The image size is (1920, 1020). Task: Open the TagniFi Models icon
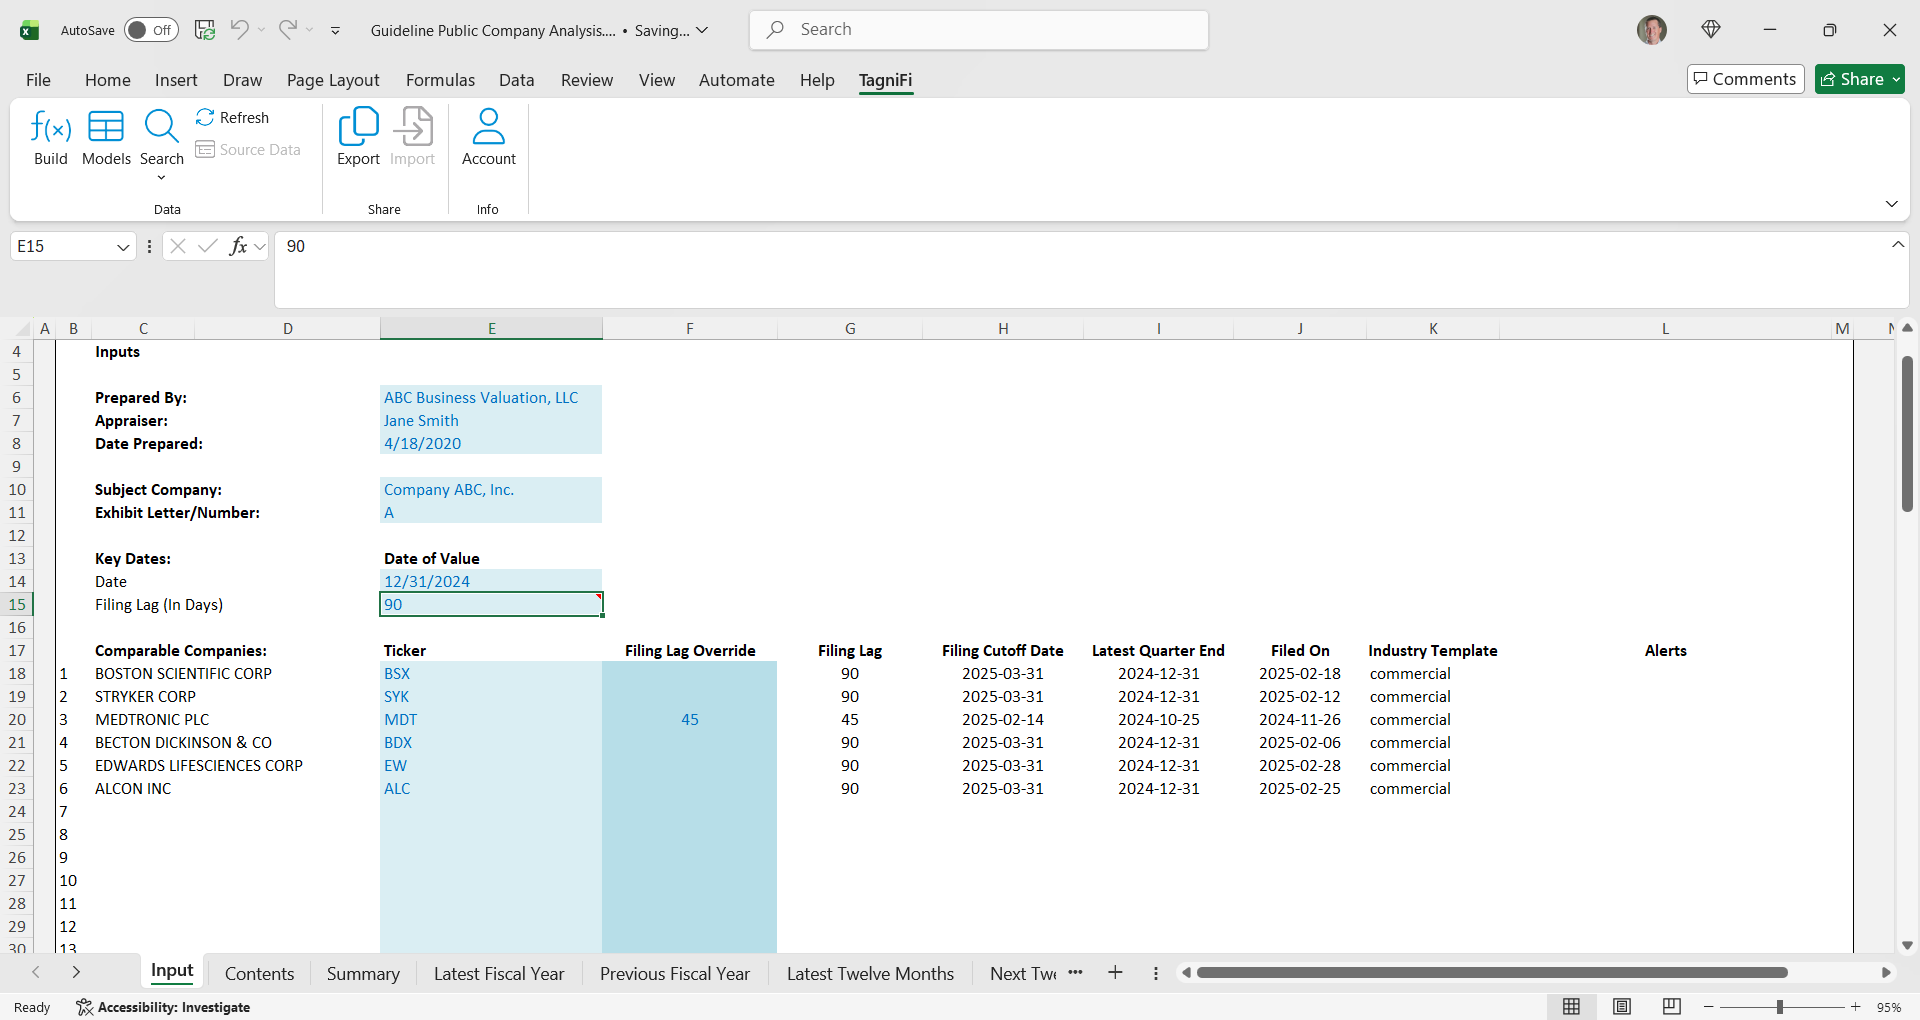click(x=106, y=137)
